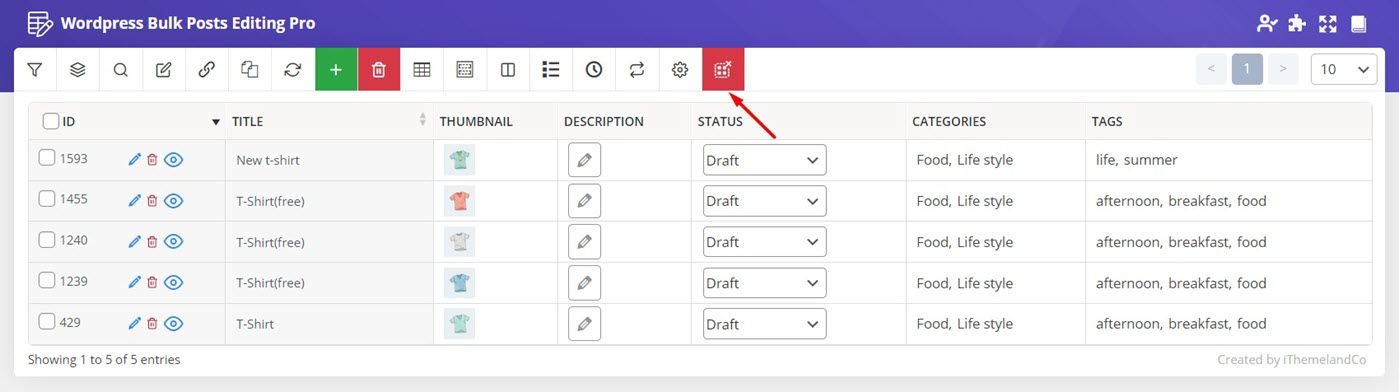Screen dimensions: 1399x392
Task: Open the filter form funnel icon
Action: 35,70
